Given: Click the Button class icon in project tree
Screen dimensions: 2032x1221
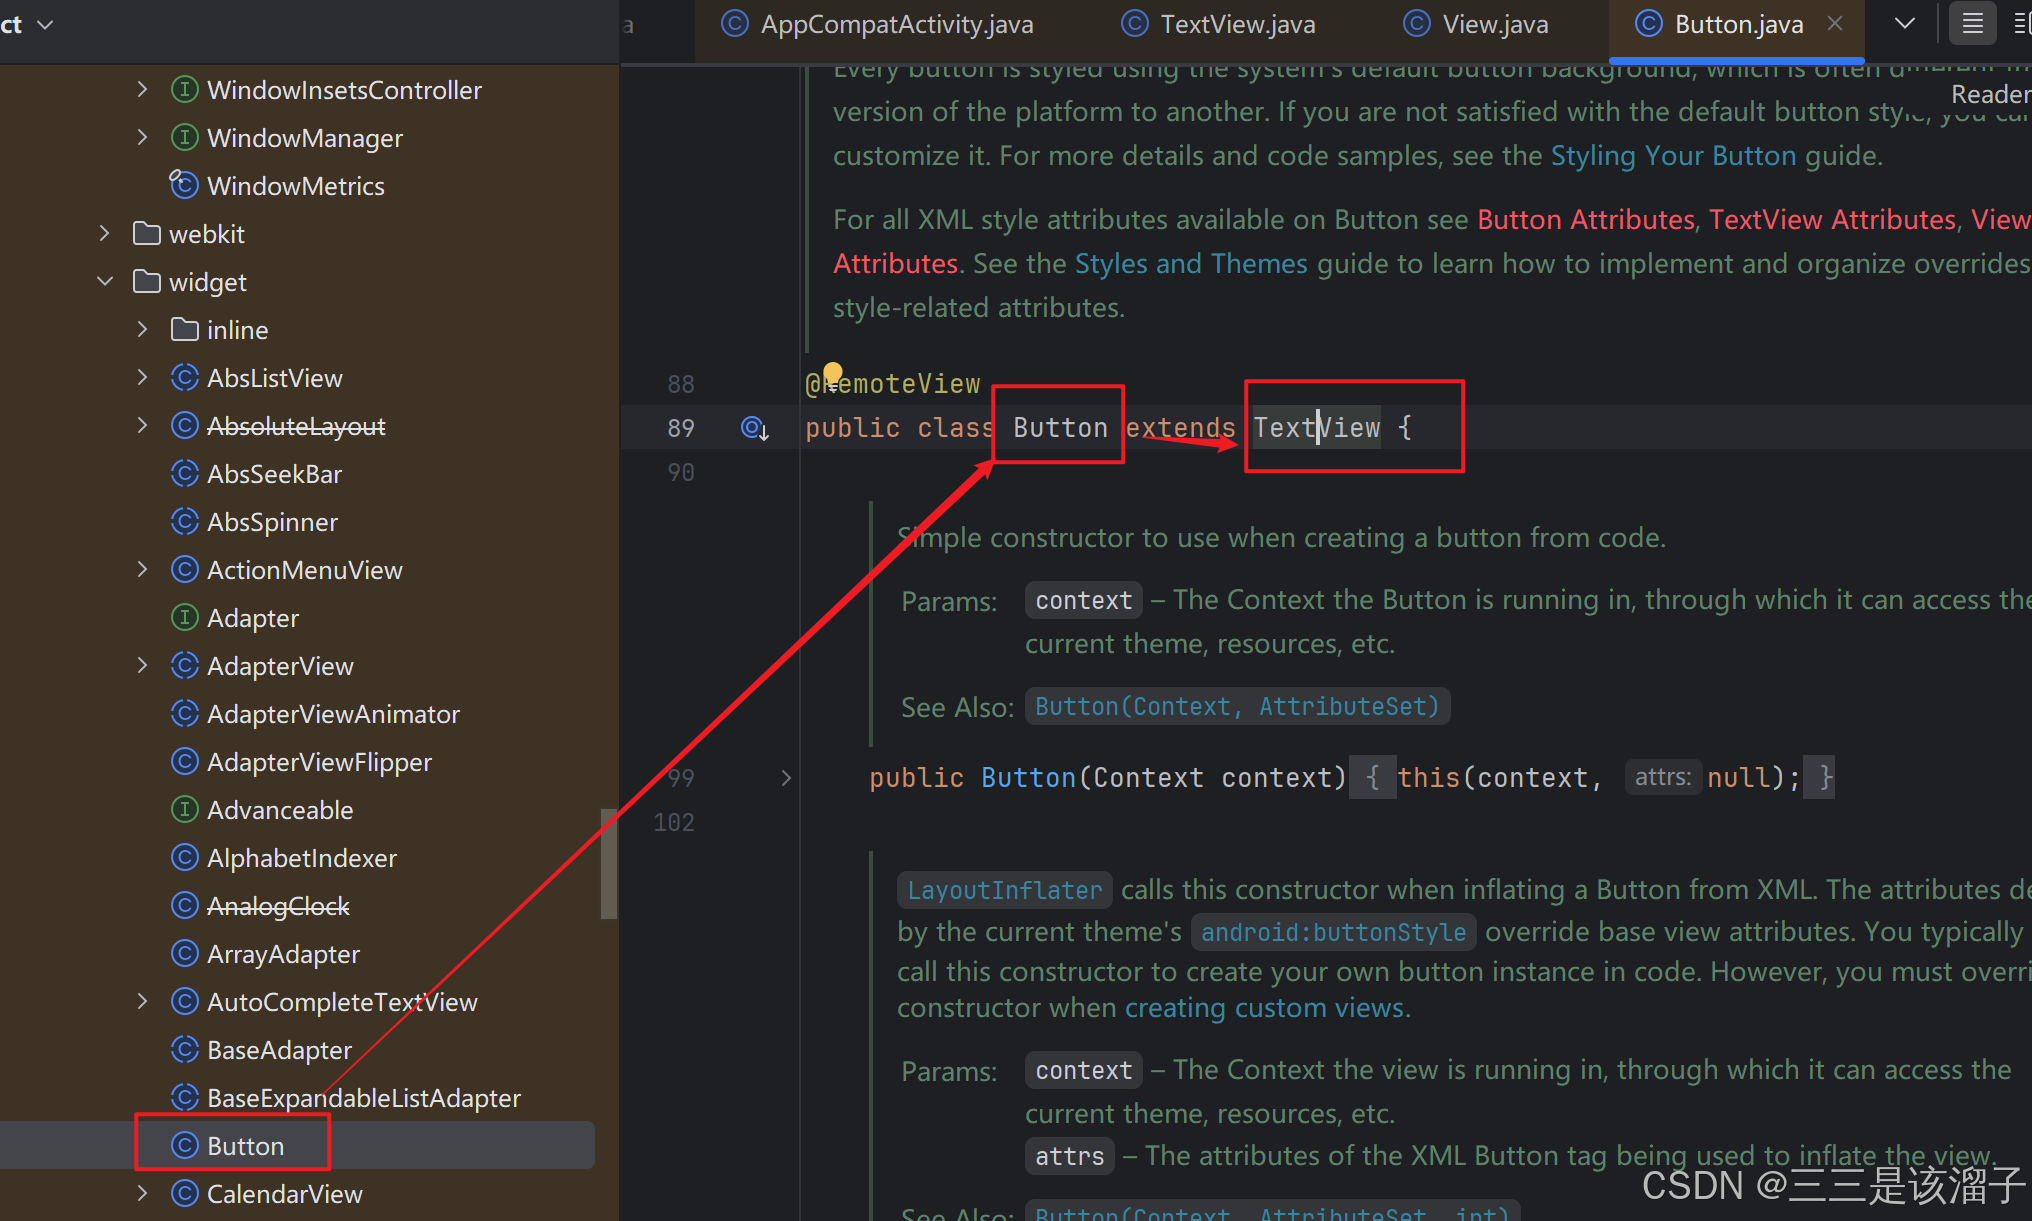Looking at the screenshot, I should tap(184, 1146).
